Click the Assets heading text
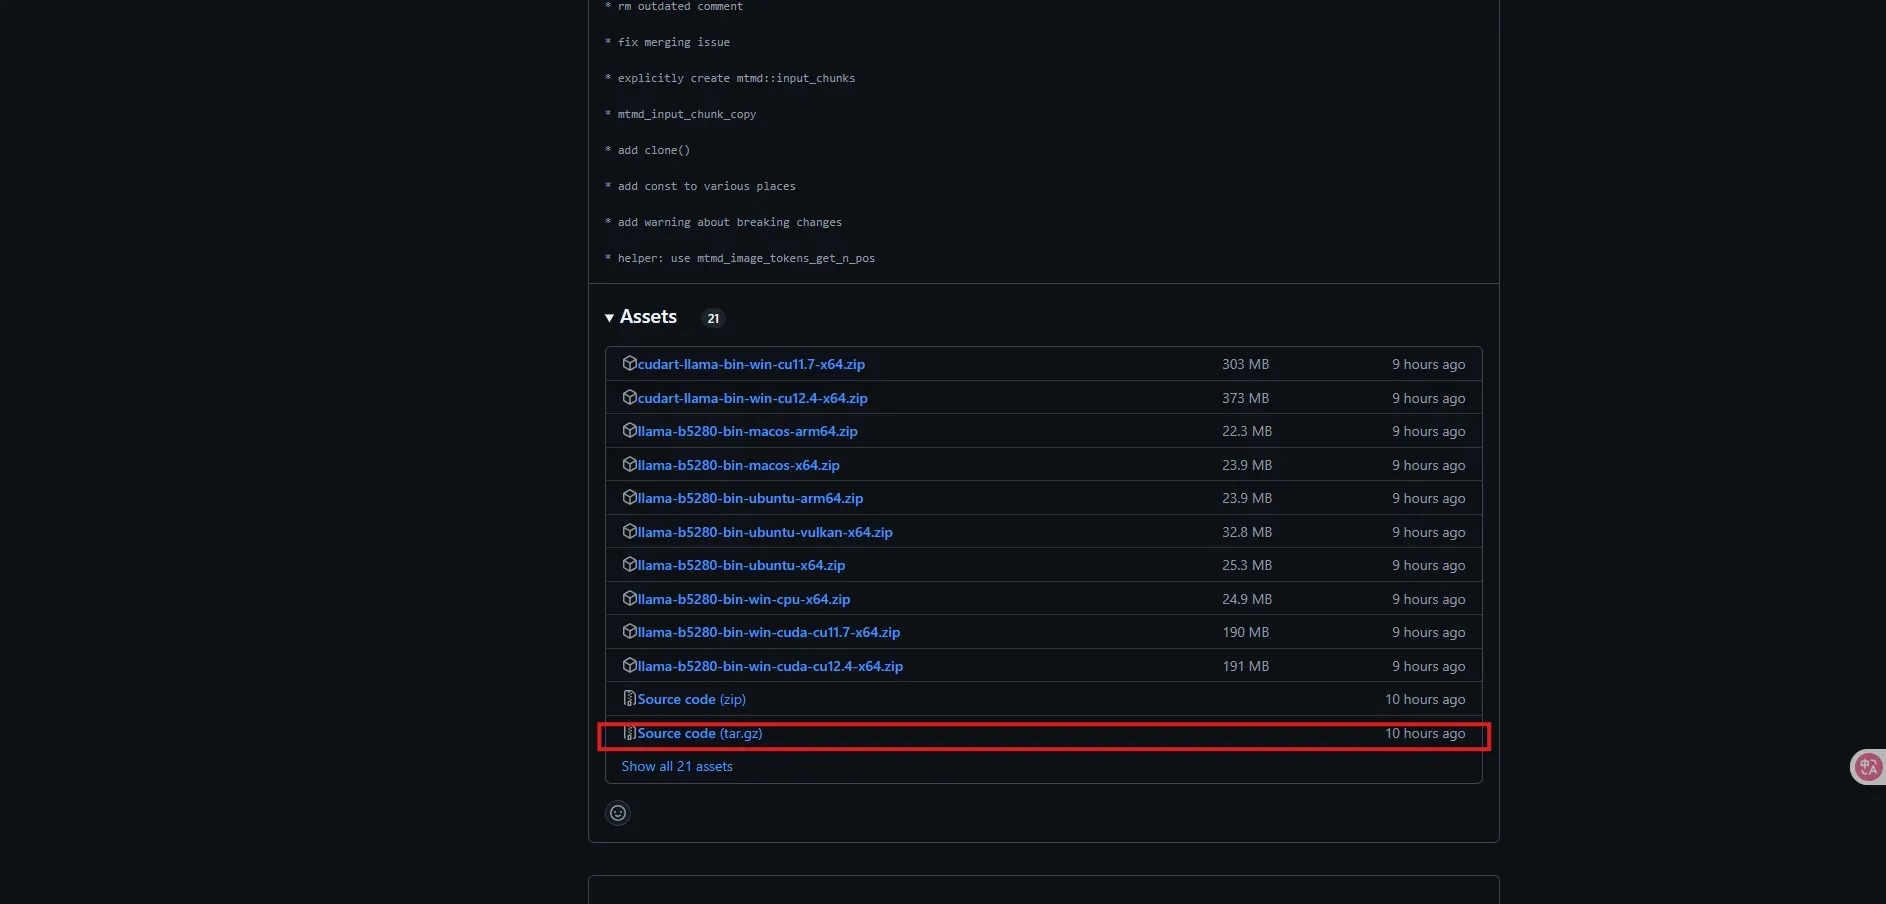Image resolution: width=1886 pixels, height=904 pixels. [648, 317]
